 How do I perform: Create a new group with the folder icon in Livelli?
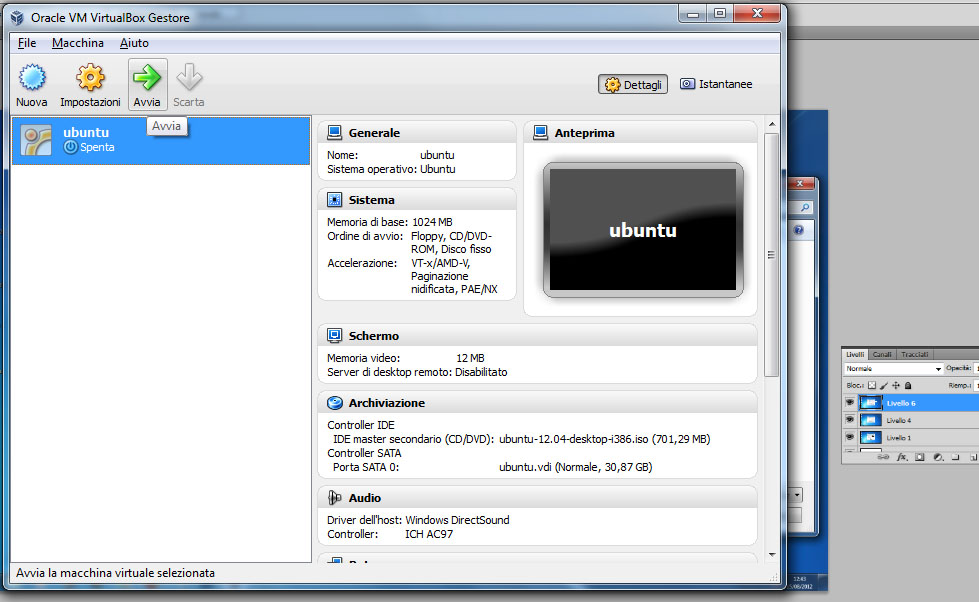[956, 457]
